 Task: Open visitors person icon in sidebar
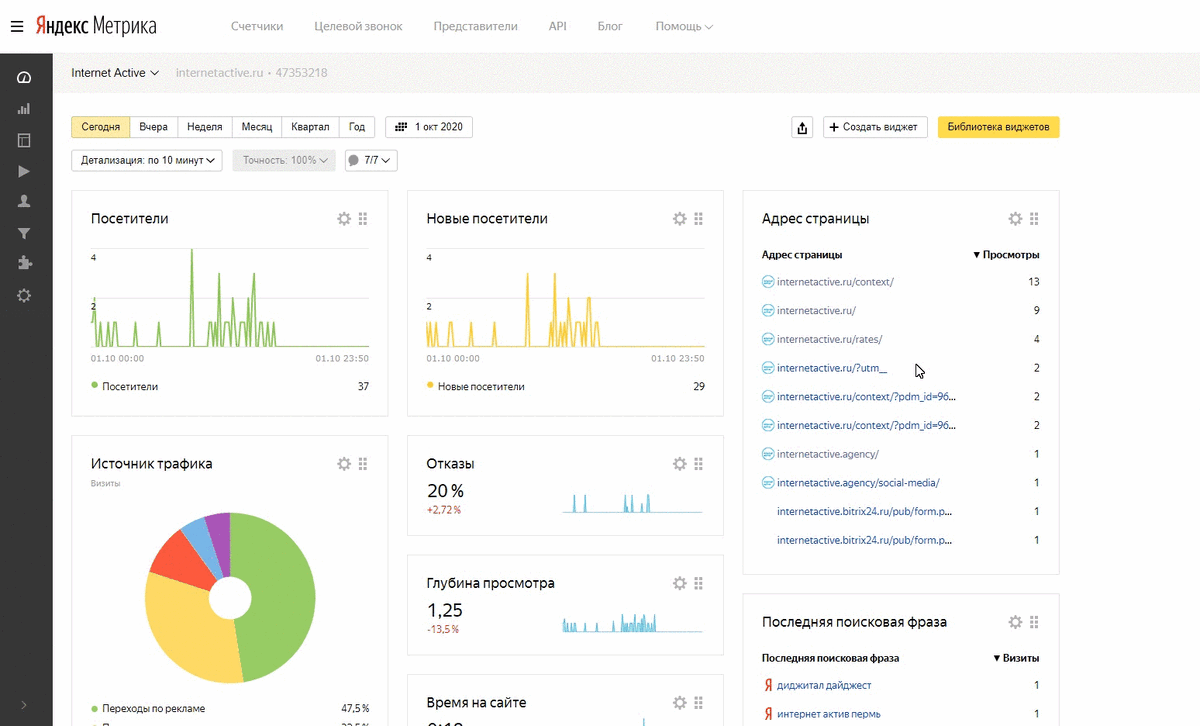(x=24, y=202)
